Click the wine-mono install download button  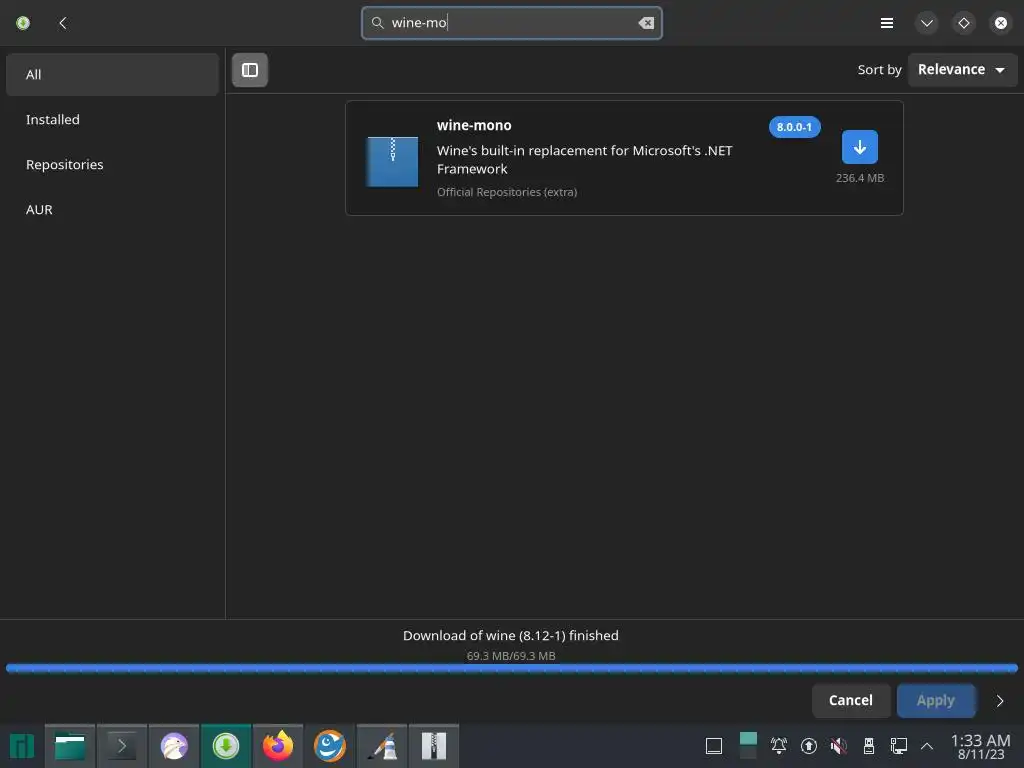(x=859, y=147)
